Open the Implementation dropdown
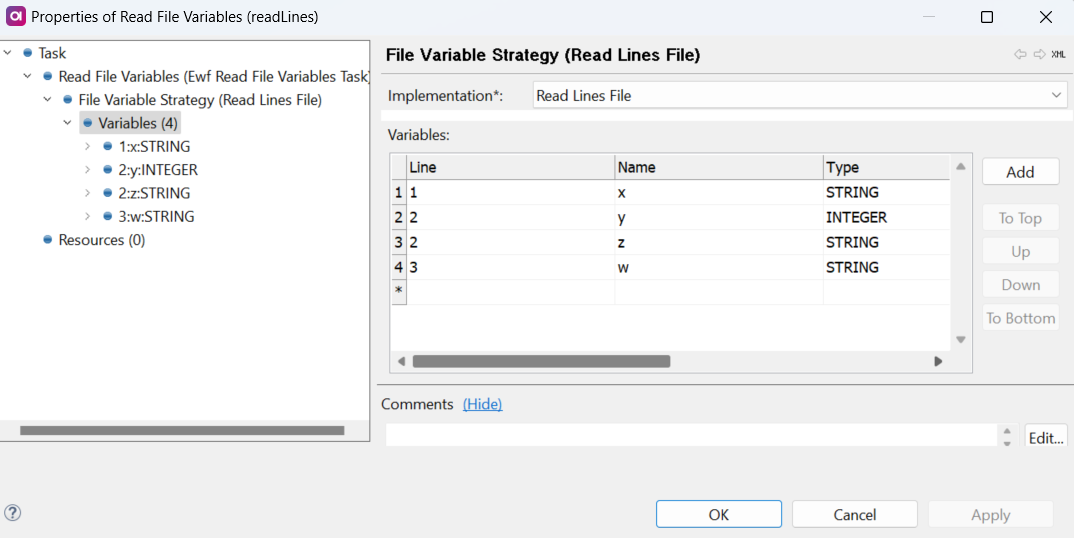 1056,96
